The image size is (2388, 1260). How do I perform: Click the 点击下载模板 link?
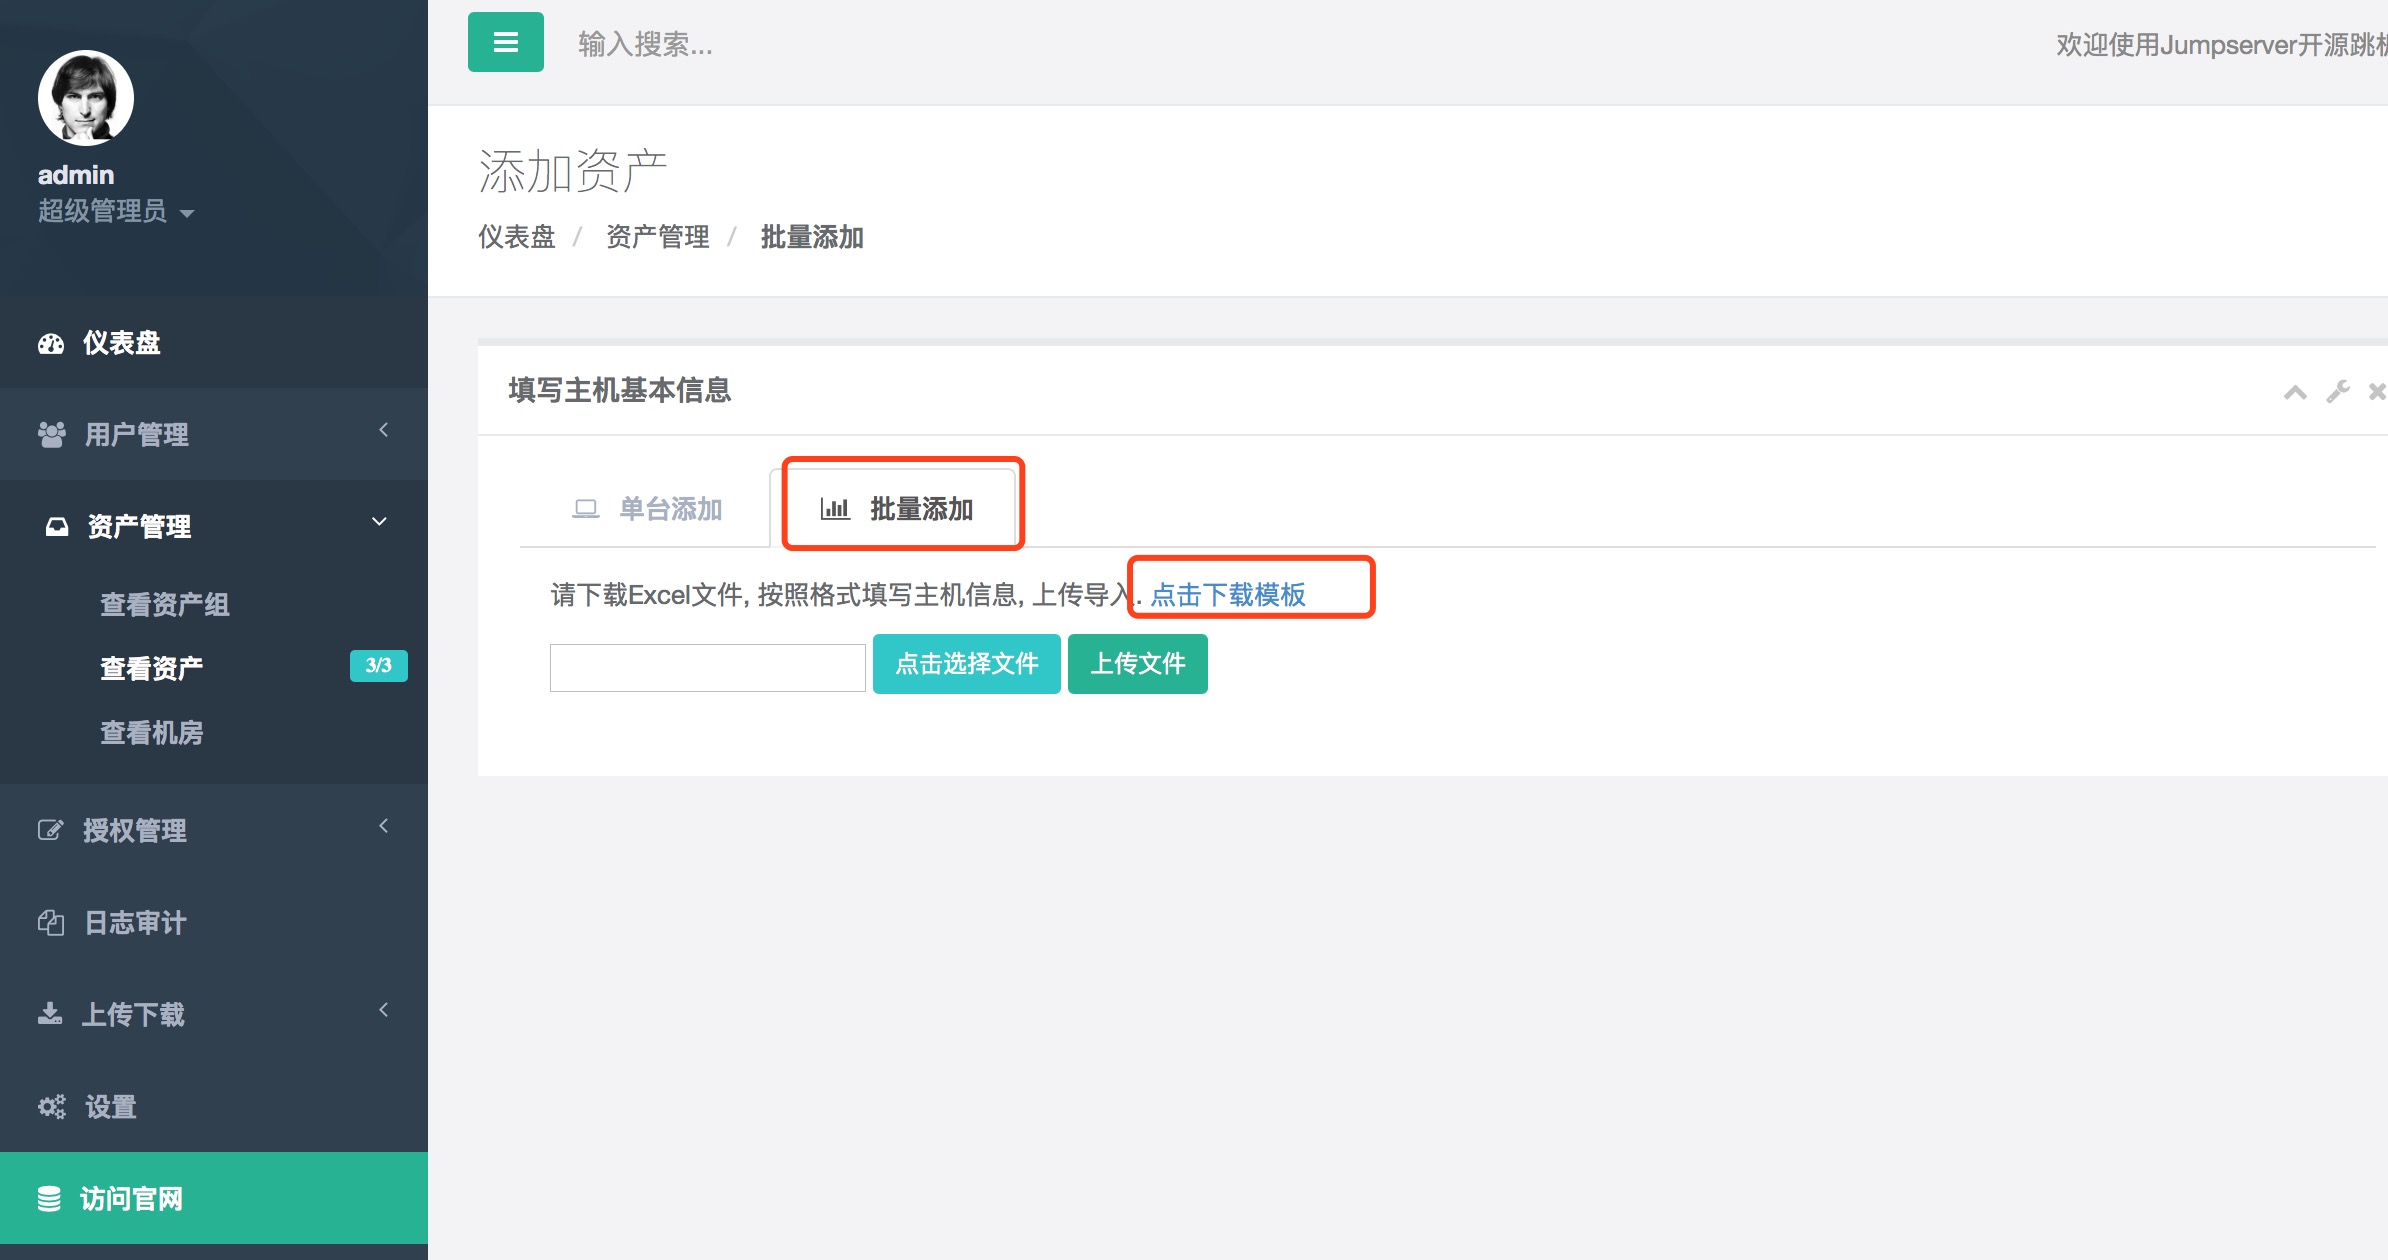[x=1228, y=595]
